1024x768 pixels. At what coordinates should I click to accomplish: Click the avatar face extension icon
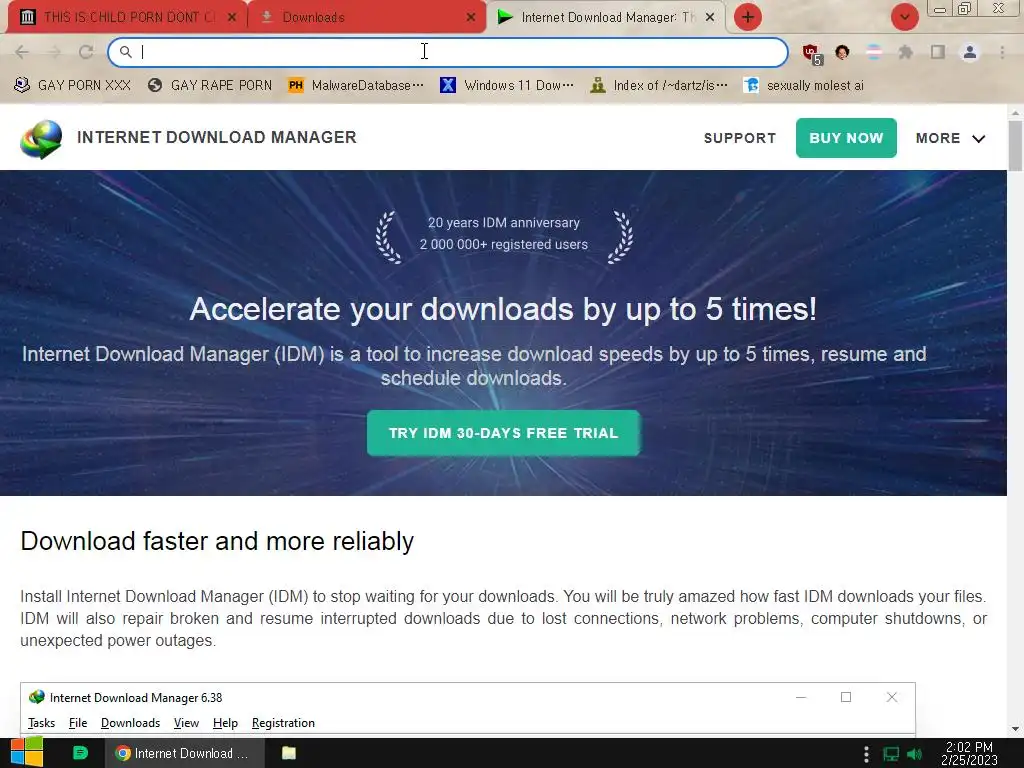[x=842, y=52]
